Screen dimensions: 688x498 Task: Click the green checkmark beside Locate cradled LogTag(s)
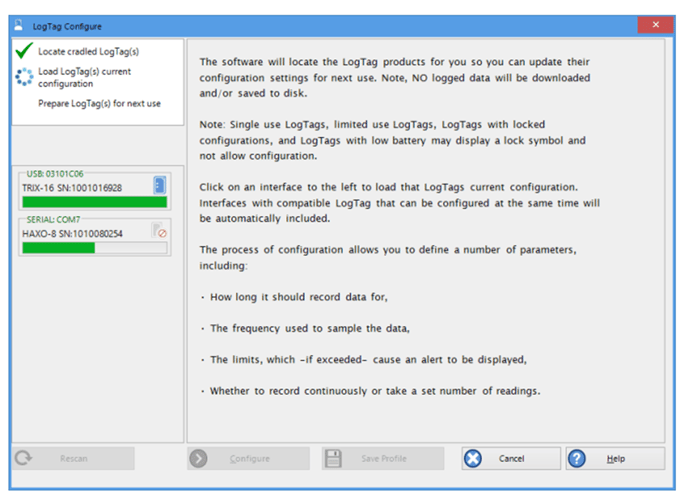(x=24, y=51)
